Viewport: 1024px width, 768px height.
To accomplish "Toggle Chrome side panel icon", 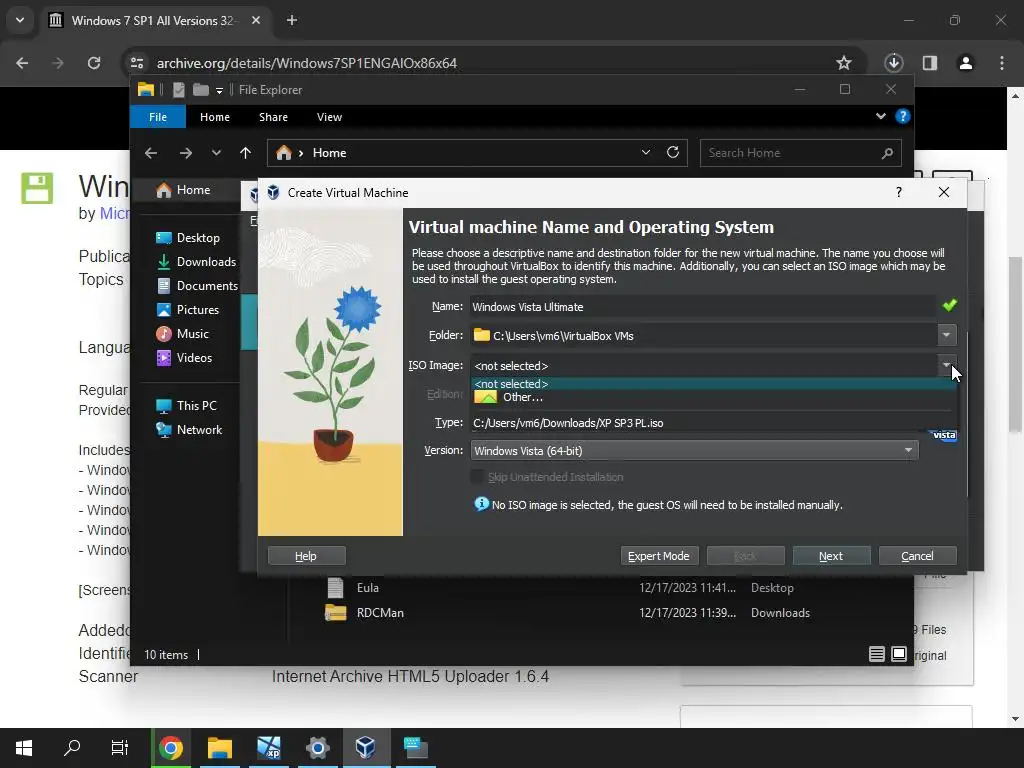I will coord(930,63).
